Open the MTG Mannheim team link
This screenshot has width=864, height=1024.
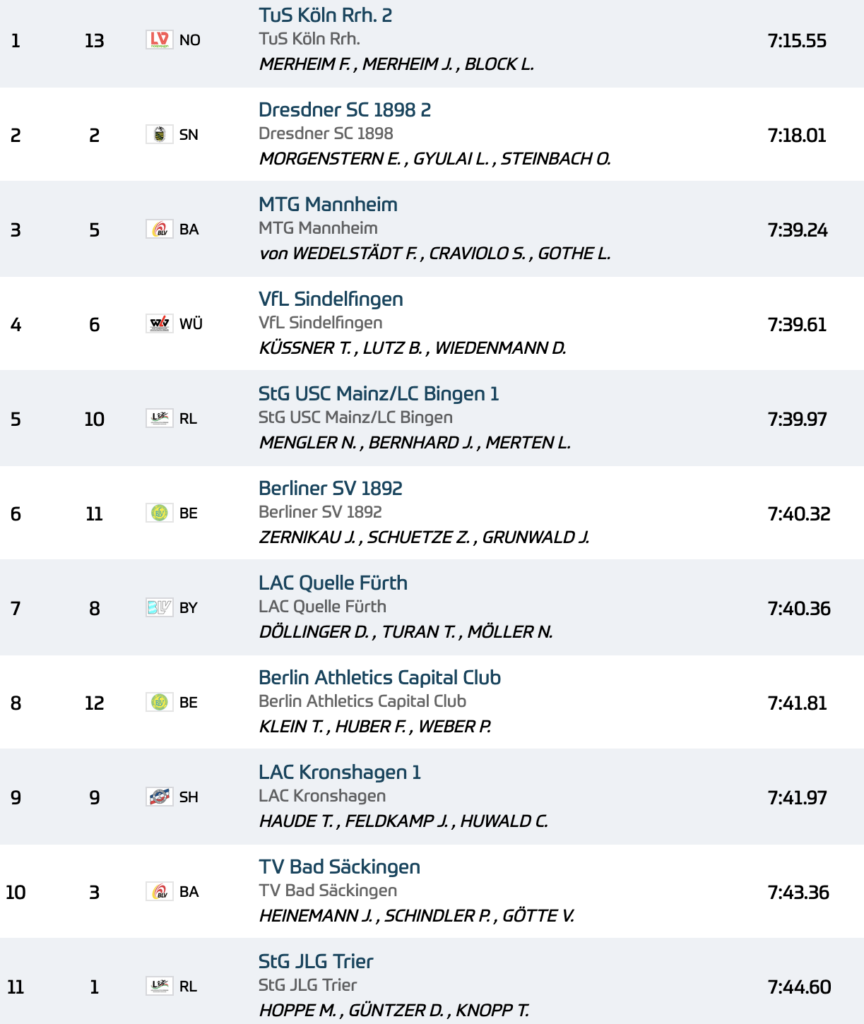(328, 204)
